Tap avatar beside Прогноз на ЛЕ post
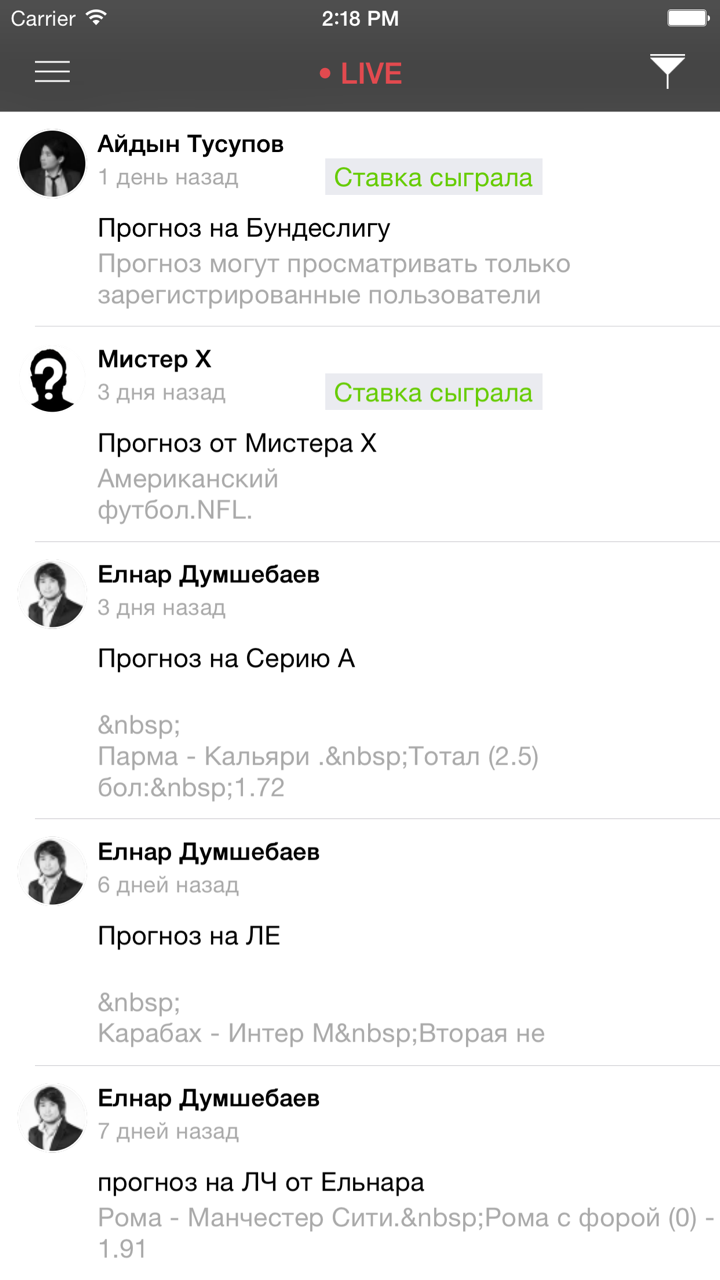Image resolution: width=720 pixels, height=1280 pixels. 52,871
